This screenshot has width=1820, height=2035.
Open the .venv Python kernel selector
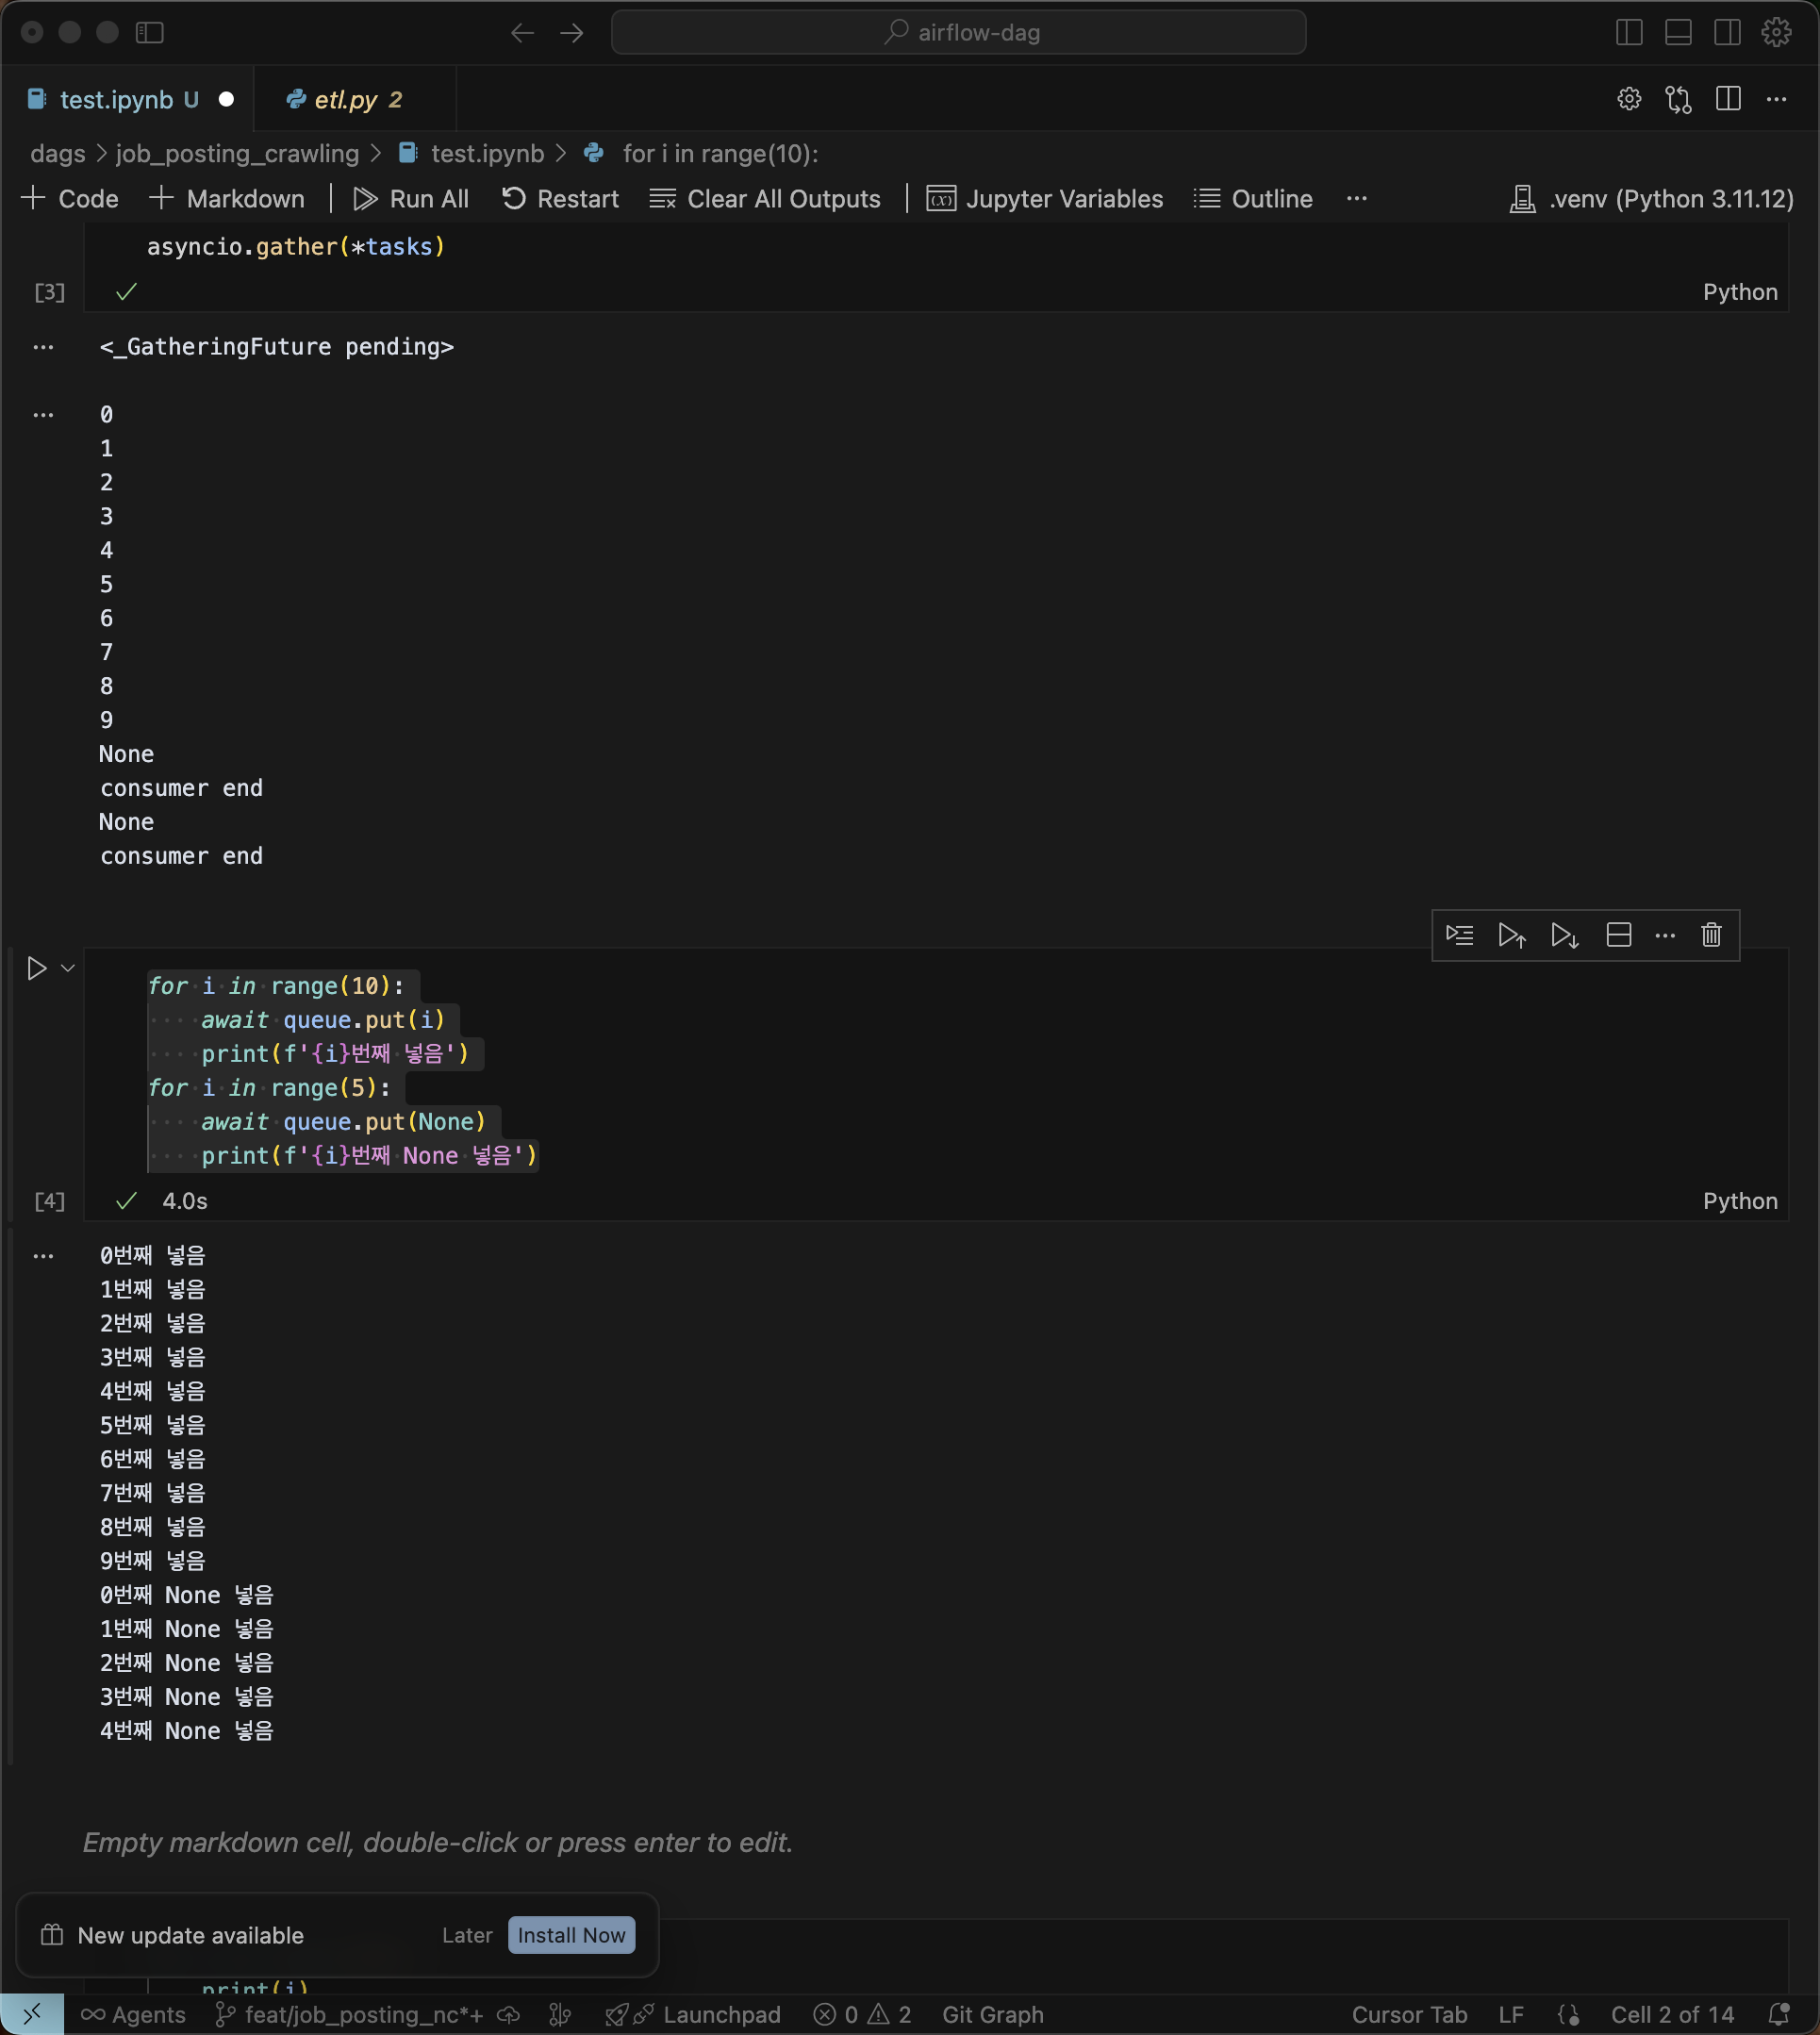coord(1651,199)
